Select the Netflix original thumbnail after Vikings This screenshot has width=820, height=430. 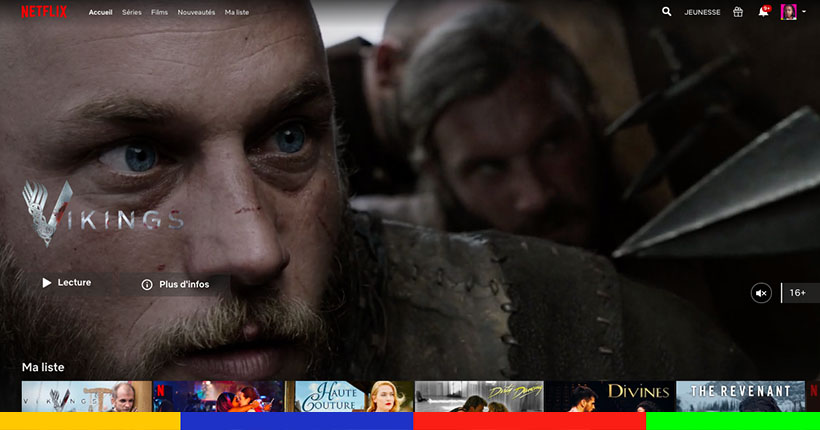218,396
